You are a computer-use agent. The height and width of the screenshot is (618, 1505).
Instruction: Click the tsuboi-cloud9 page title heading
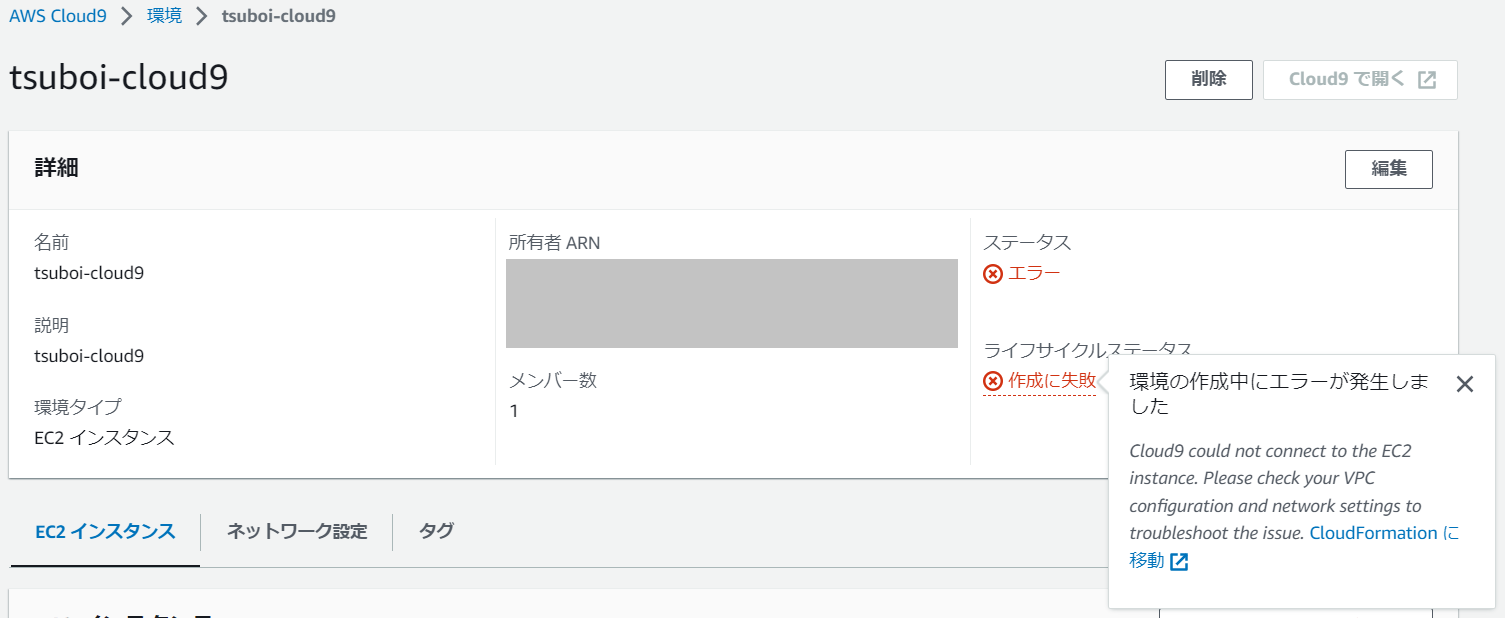[x=119, y=78]
